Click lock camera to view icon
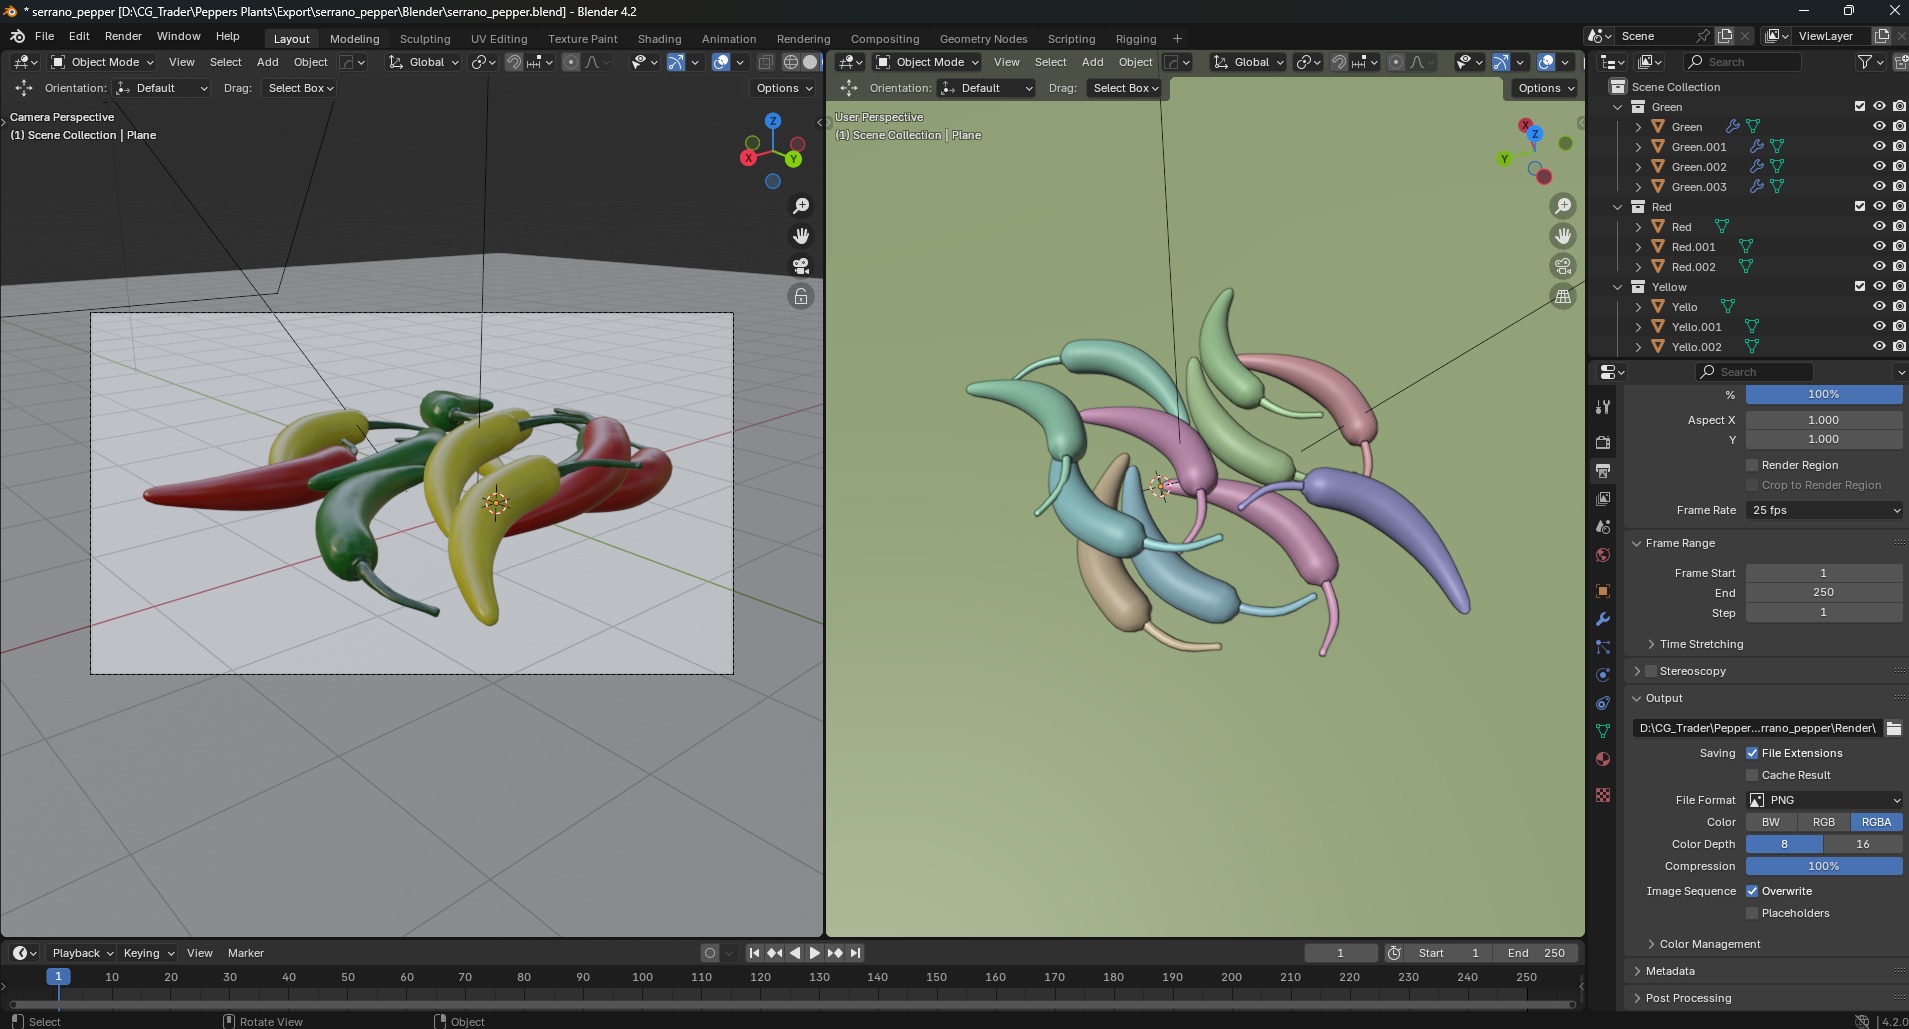The height and width of the screenshot is (1029, 1909). [x=801, y=296]
